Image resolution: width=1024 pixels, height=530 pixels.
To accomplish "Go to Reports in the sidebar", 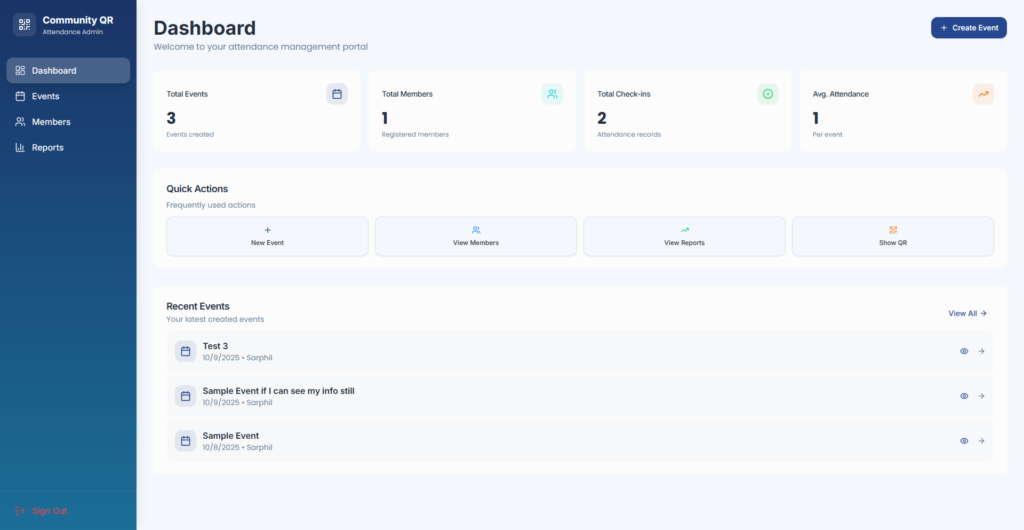I will (x=47, y=147).
